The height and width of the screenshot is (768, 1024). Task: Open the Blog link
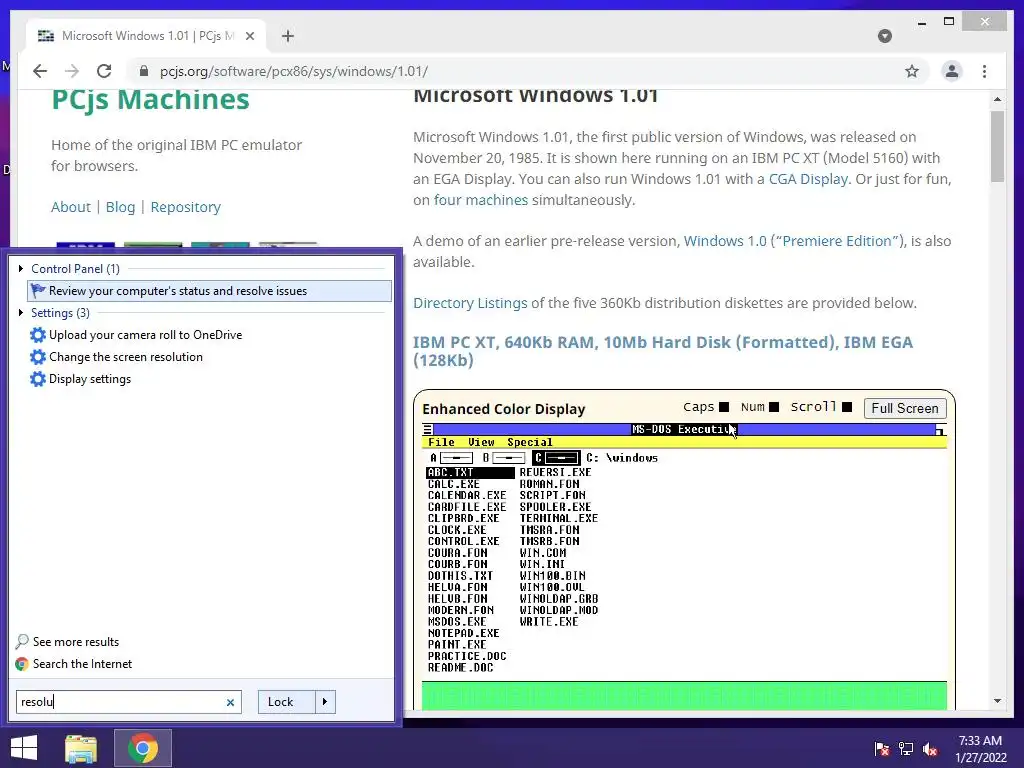click(120, 207)
